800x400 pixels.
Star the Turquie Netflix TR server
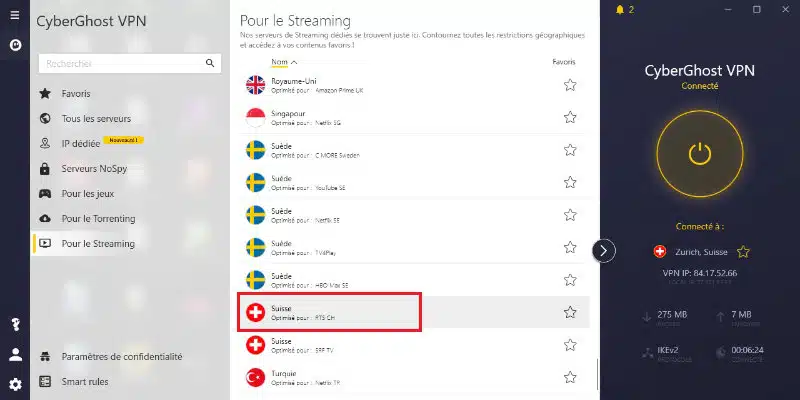click(x=570, y=378)
